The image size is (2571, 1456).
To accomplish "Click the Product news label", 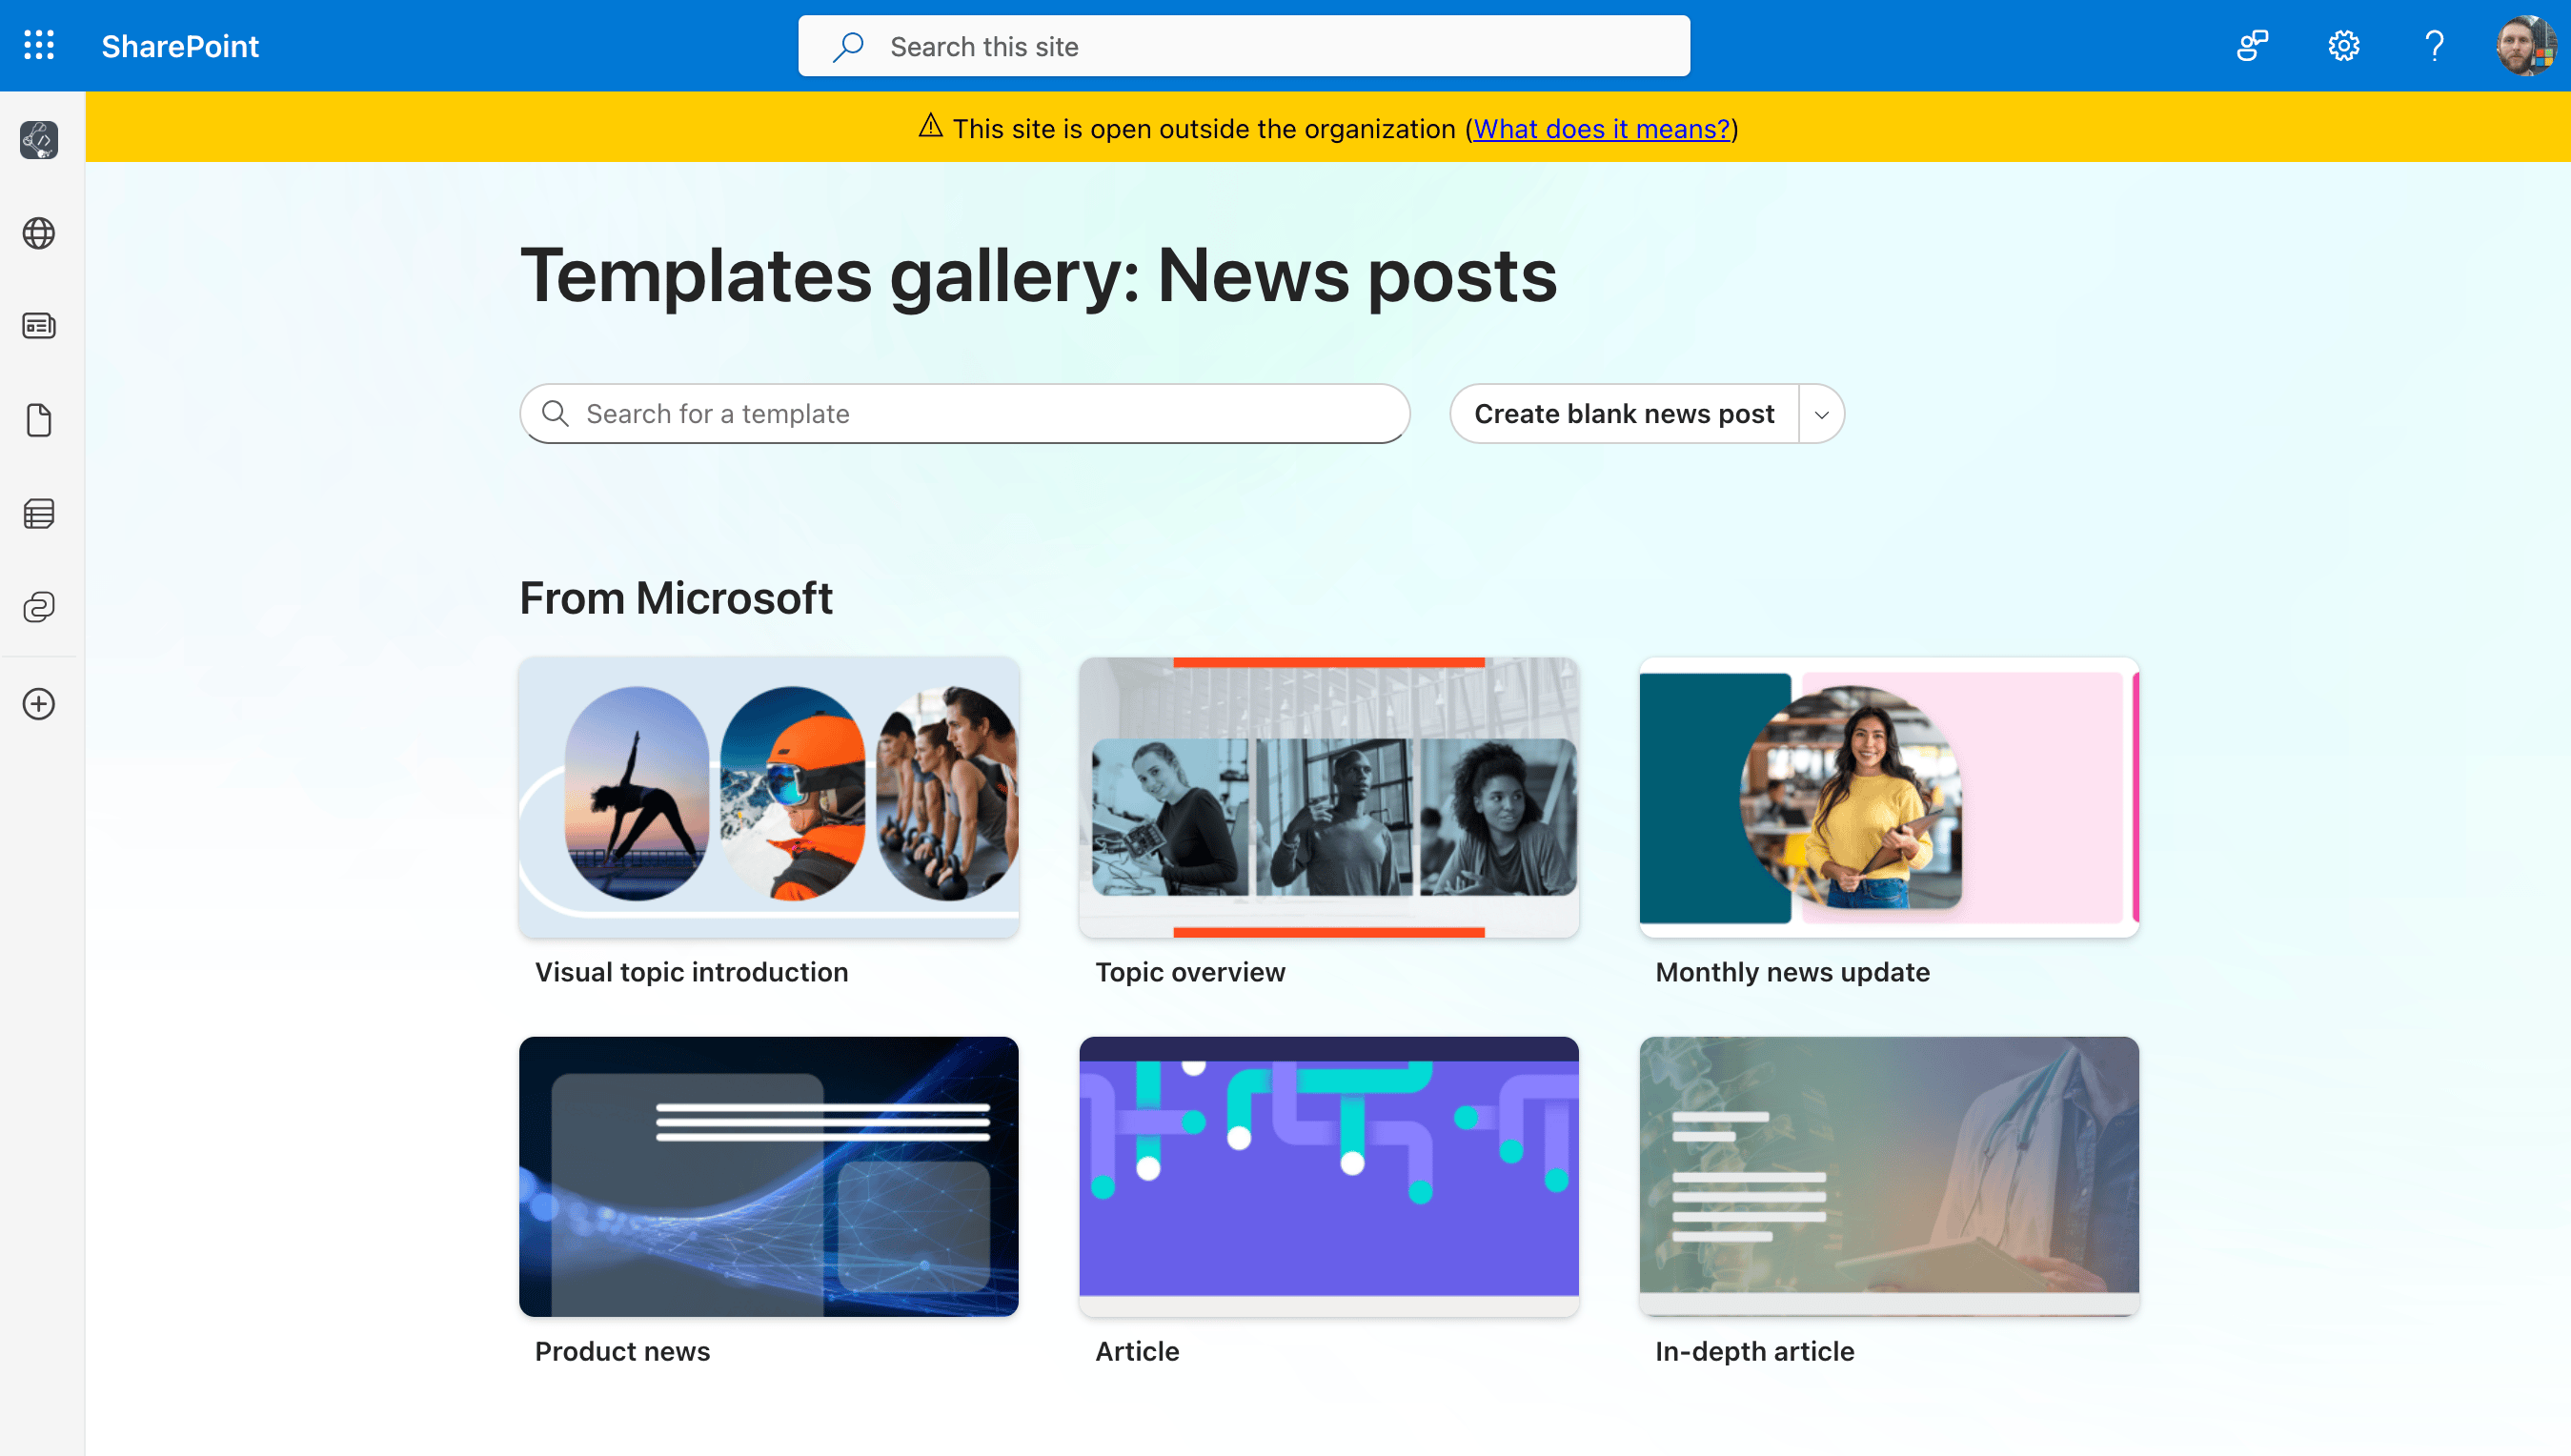I will (622, 1351).
